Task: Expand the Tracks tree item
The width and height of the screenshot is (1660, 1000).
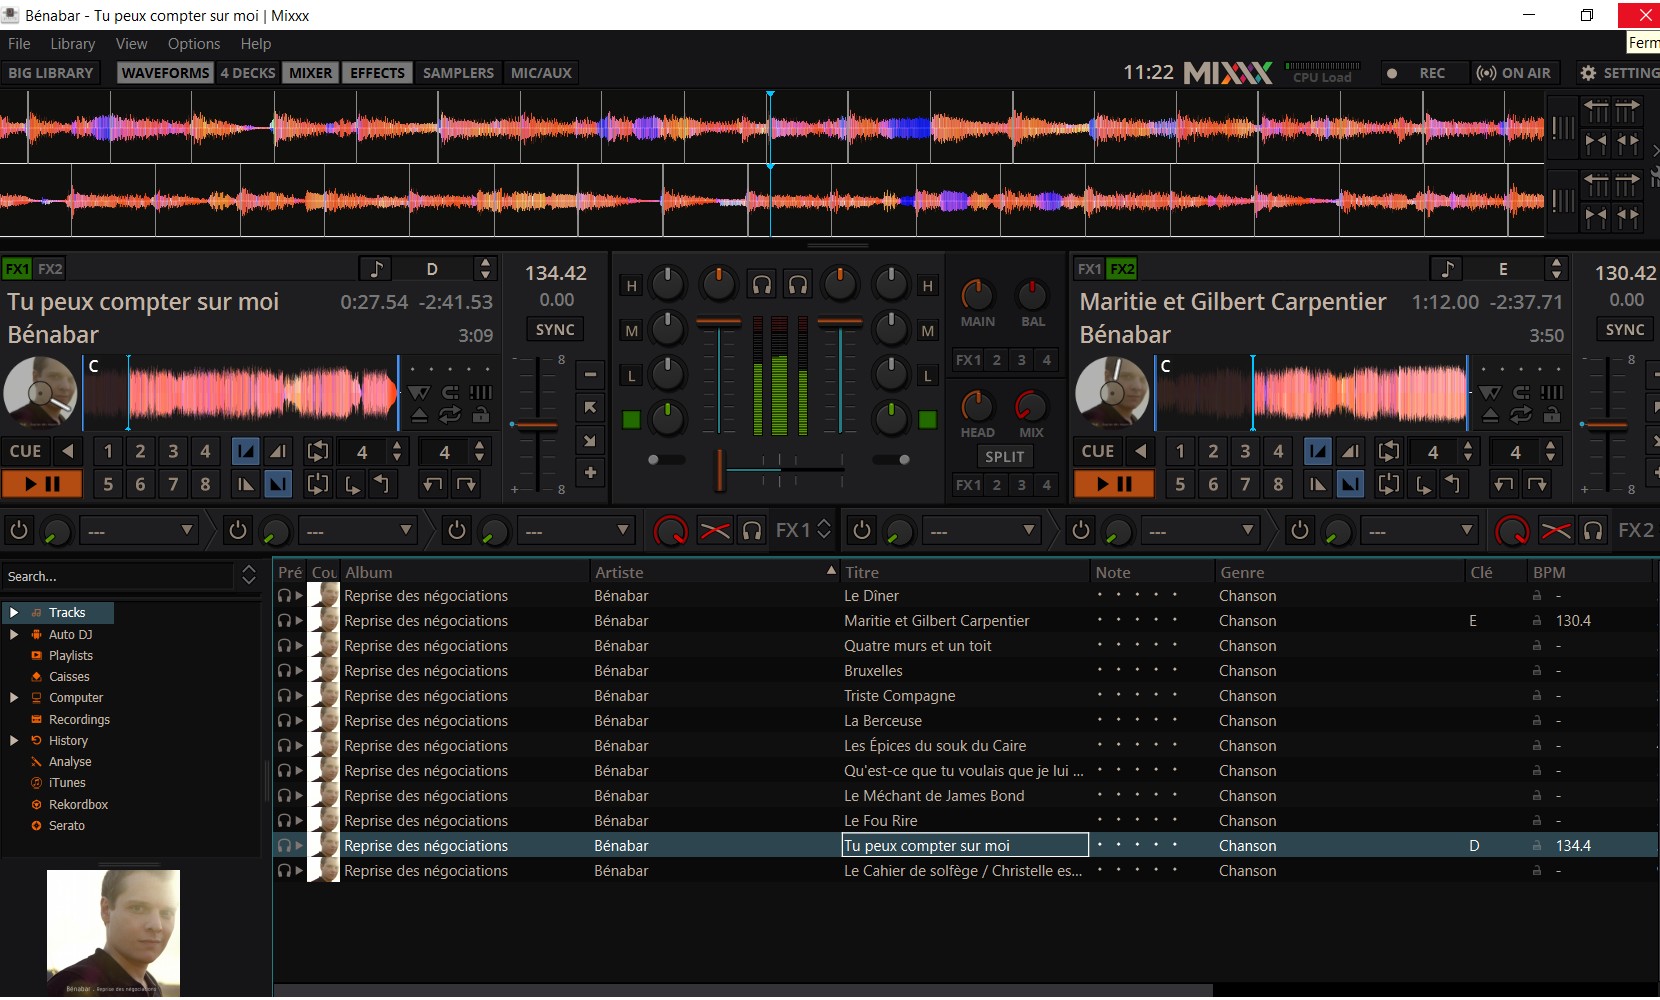Action: tap(14, 612)
